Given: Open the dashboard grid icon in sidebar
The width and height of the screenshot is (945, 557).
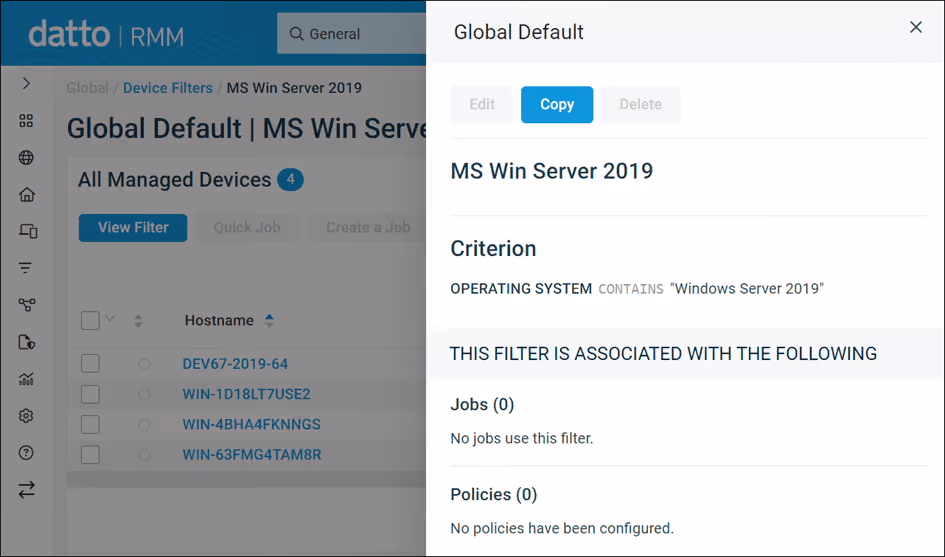Looking at the screenshot, I should (x=26, y=121).
